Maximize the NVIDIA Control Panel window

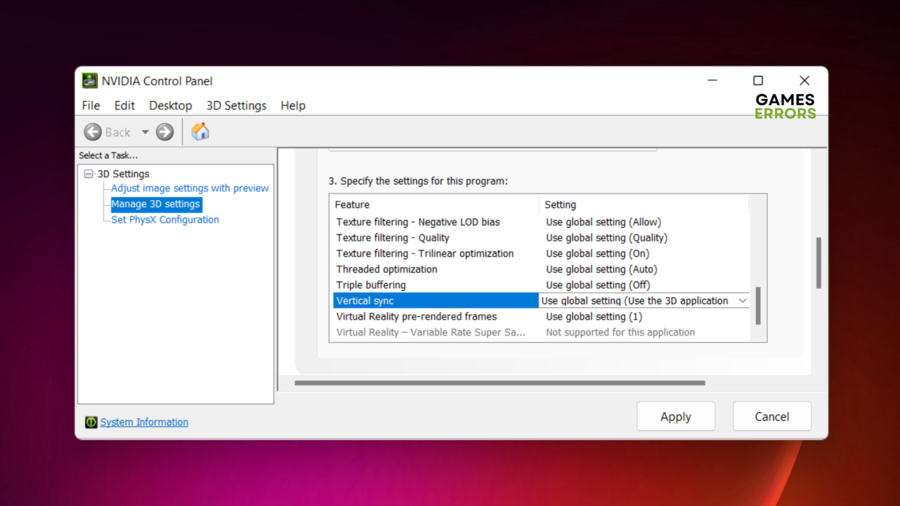pos(758,80)
